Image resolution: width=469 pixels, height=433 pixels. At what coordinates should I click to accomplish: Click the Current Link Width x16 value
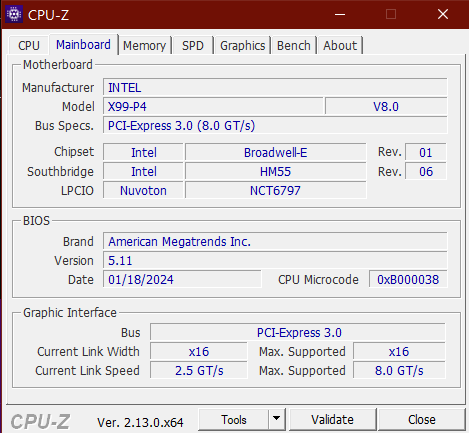click(x=199, y=351)
